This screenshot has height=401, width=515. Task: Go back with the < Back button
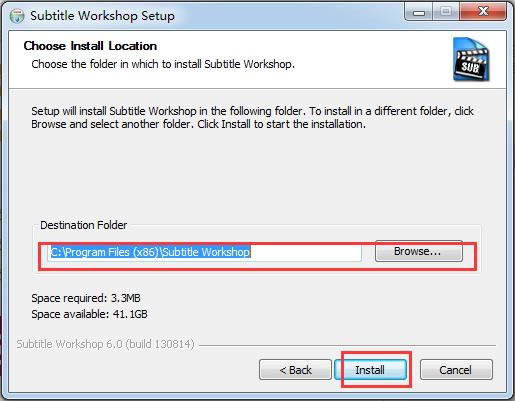(295, 370)
